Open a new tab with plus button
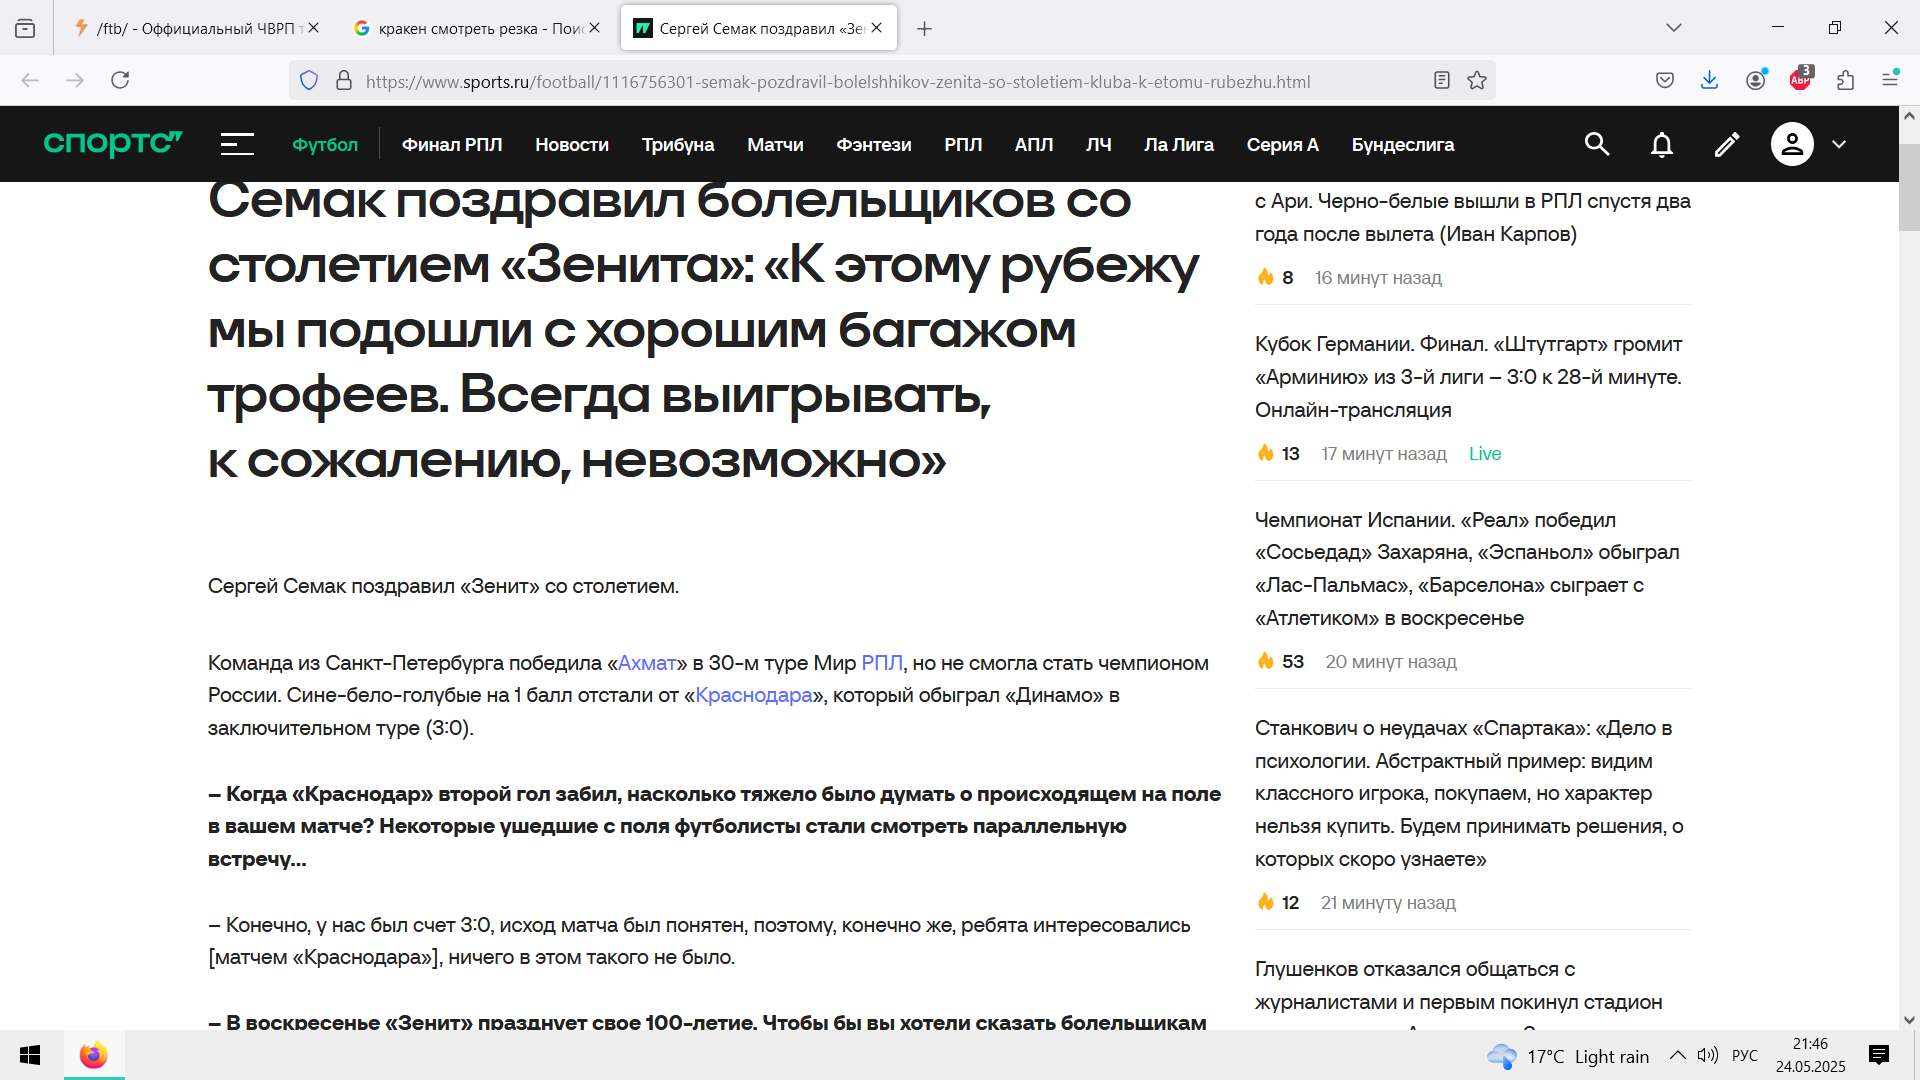 point(925,28)
